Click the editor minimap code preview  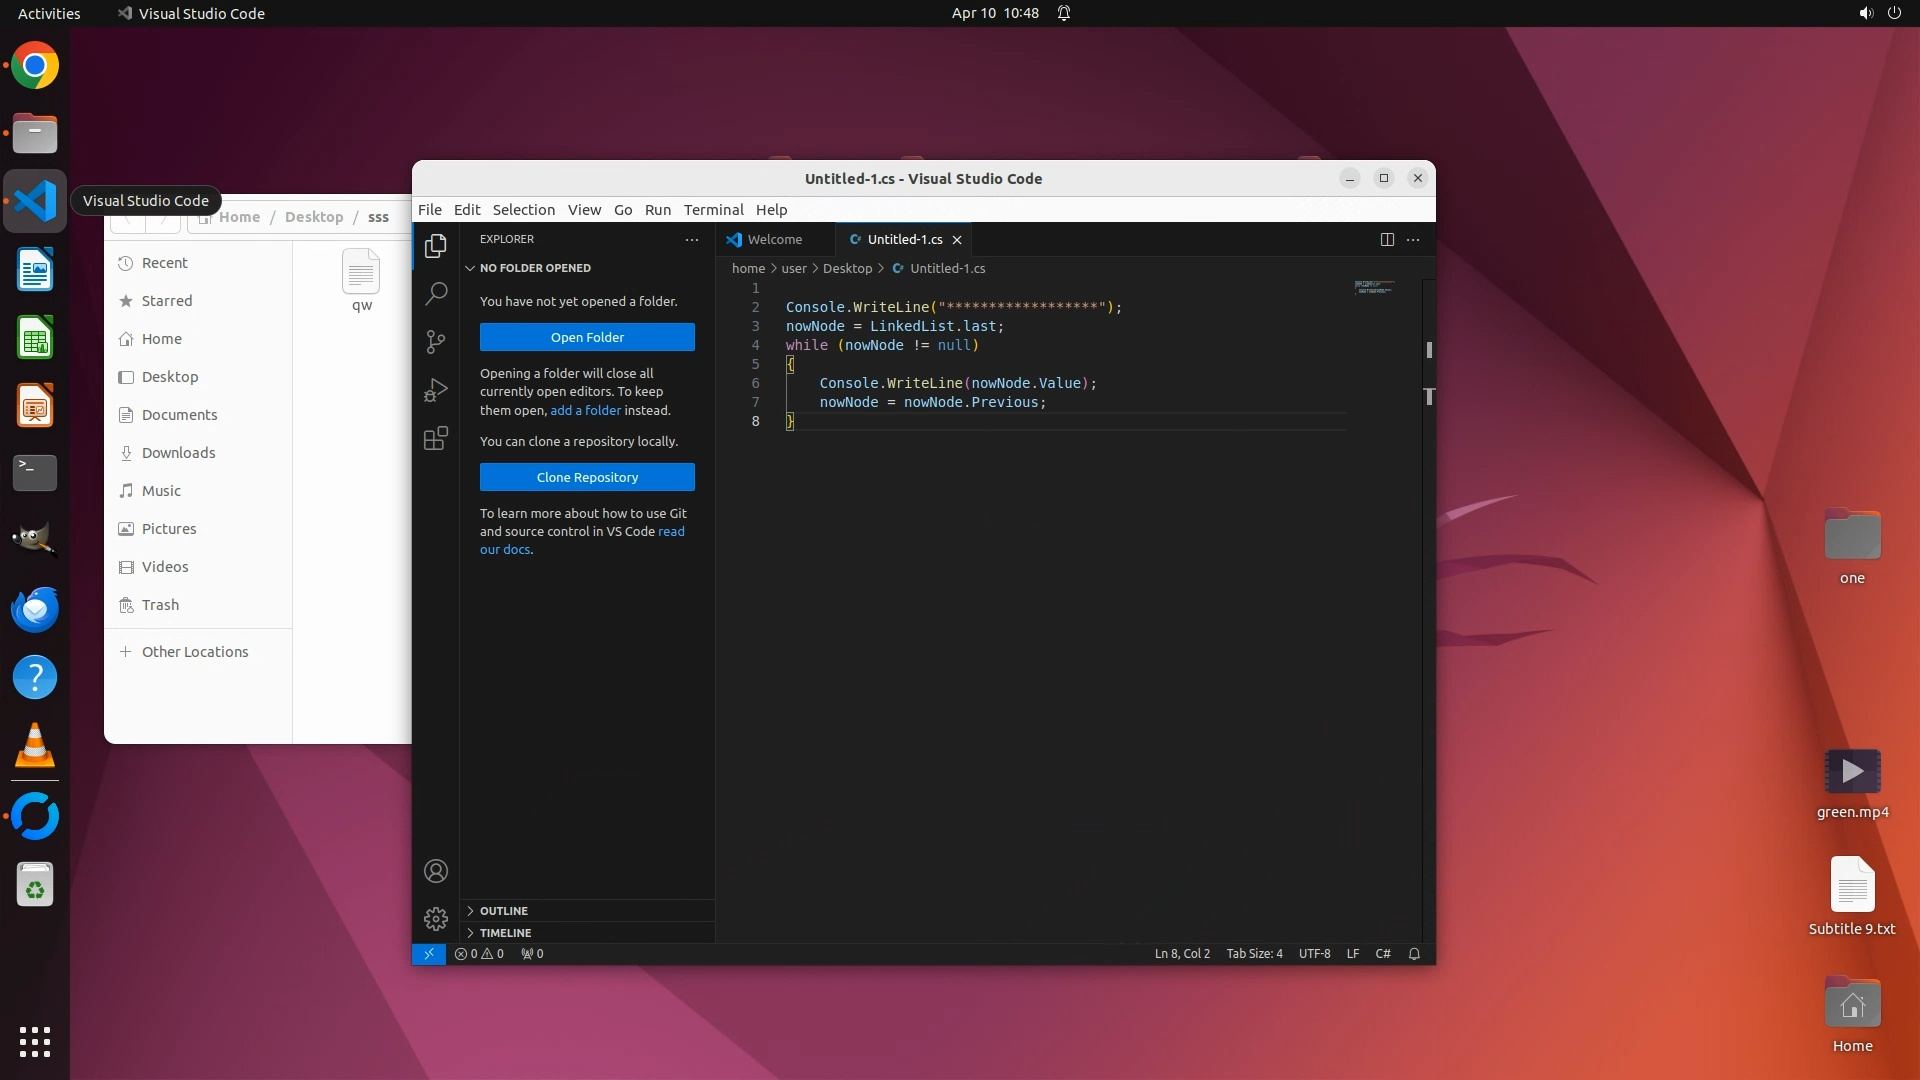tap(1374, 288)
